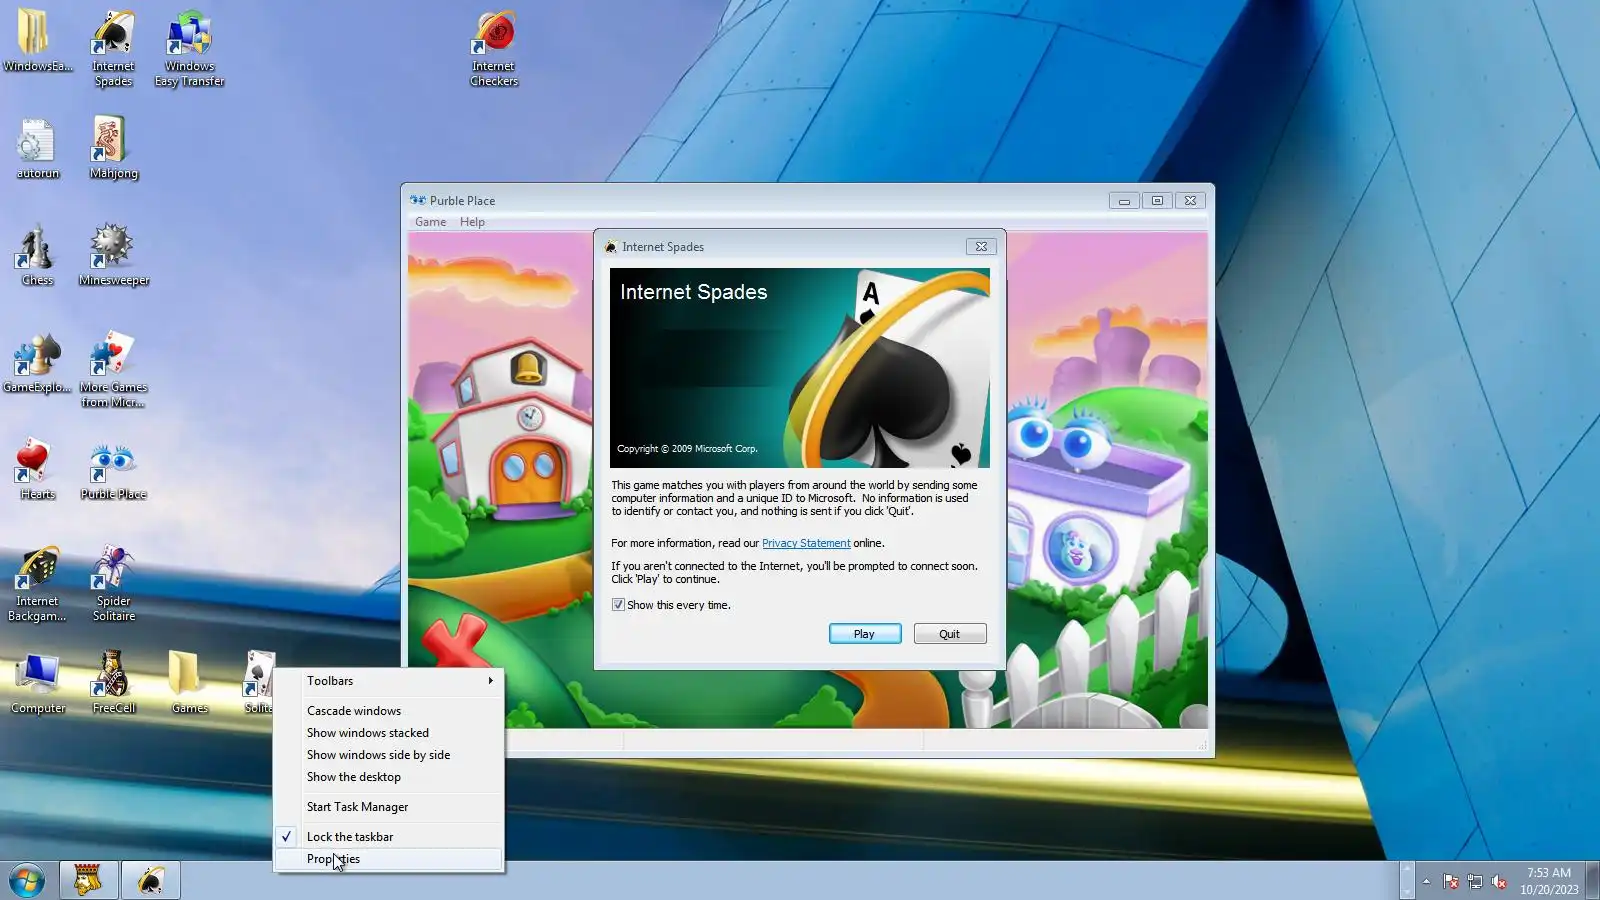1600x900 pixels.
Task: Maximize the Purble Place window
Action: [x=1157, y=201]
